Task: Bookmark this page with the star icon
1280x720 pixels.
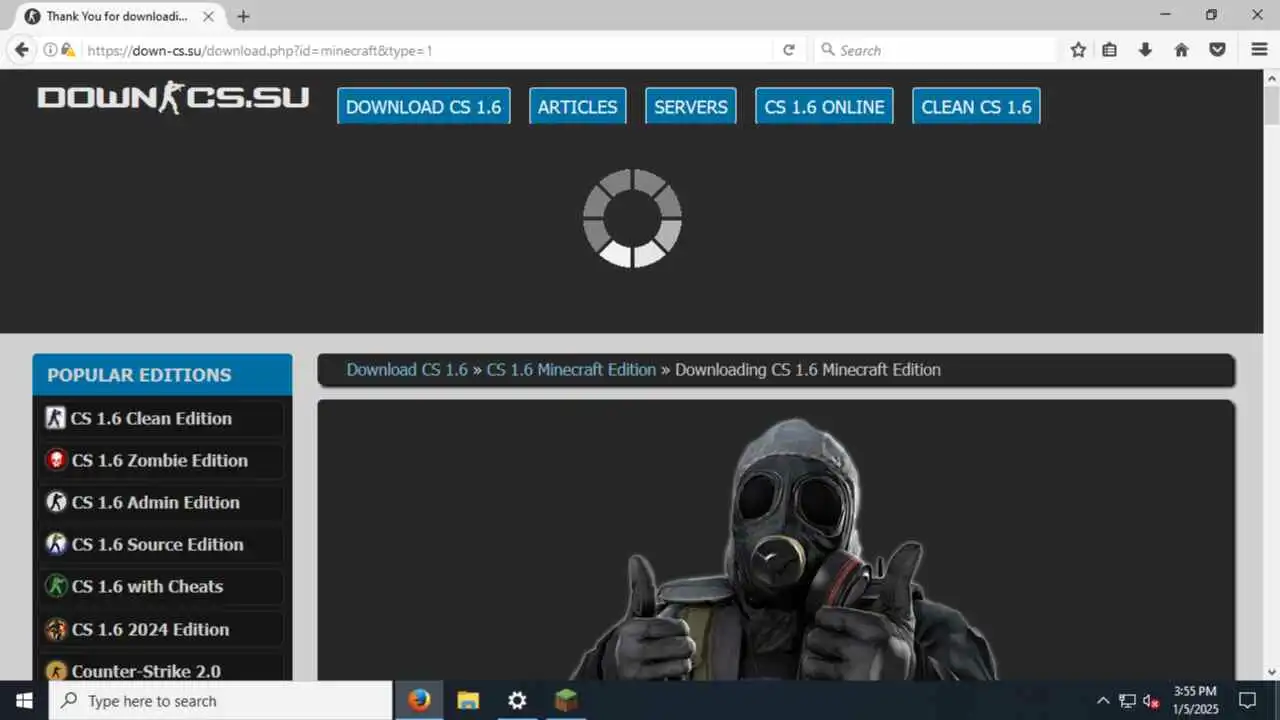Action: (x=1078, y=50)
